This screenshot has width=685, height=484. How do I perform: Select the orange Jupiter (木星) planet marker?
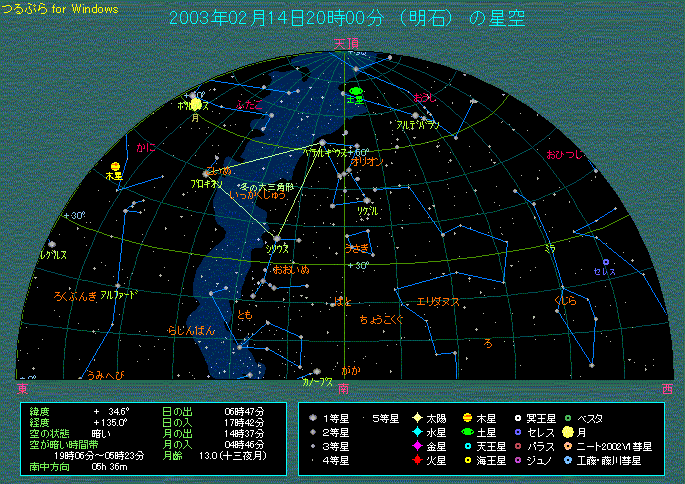116,166
